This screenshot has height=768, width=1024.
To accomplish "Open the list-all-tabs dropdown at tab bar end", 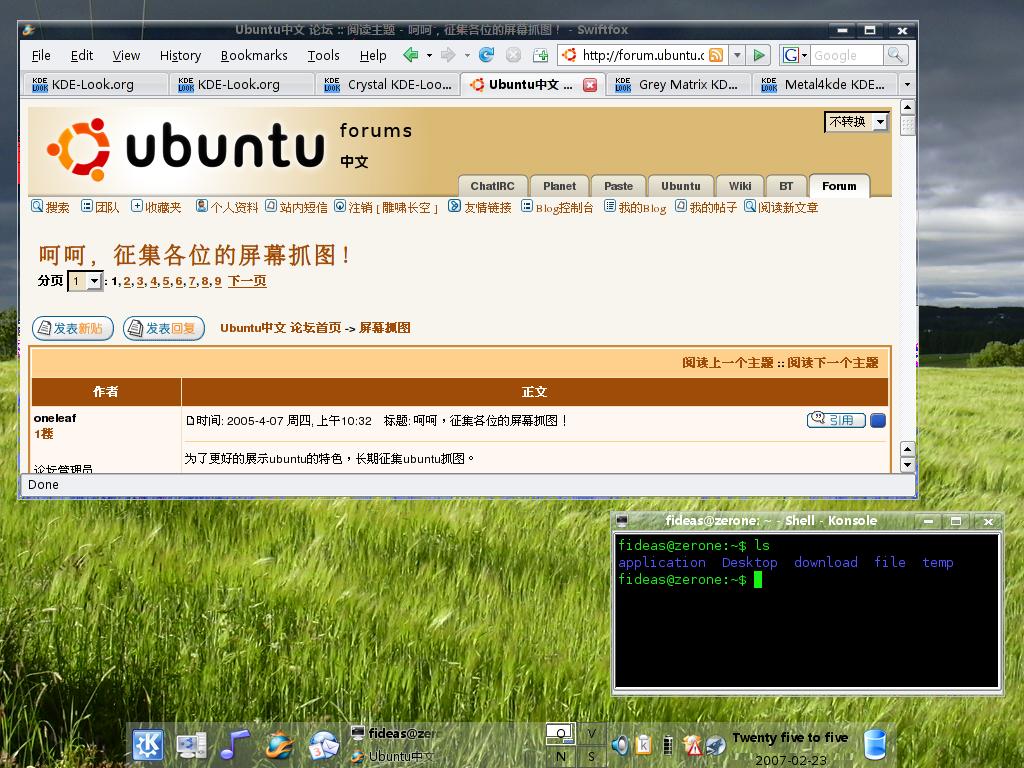I will pyautogui.click(x=906, y=84).
